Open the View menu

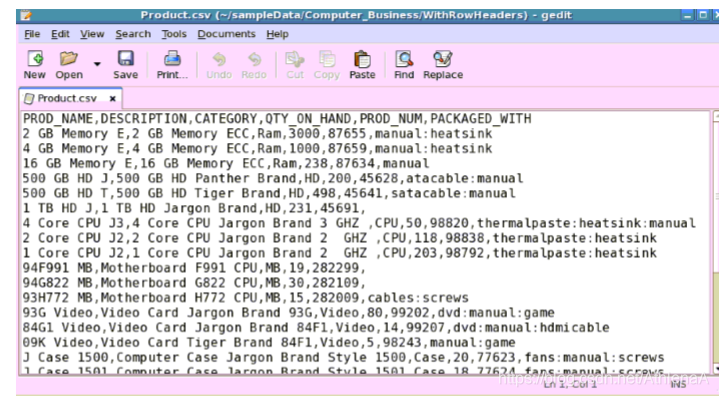(92, 34)
